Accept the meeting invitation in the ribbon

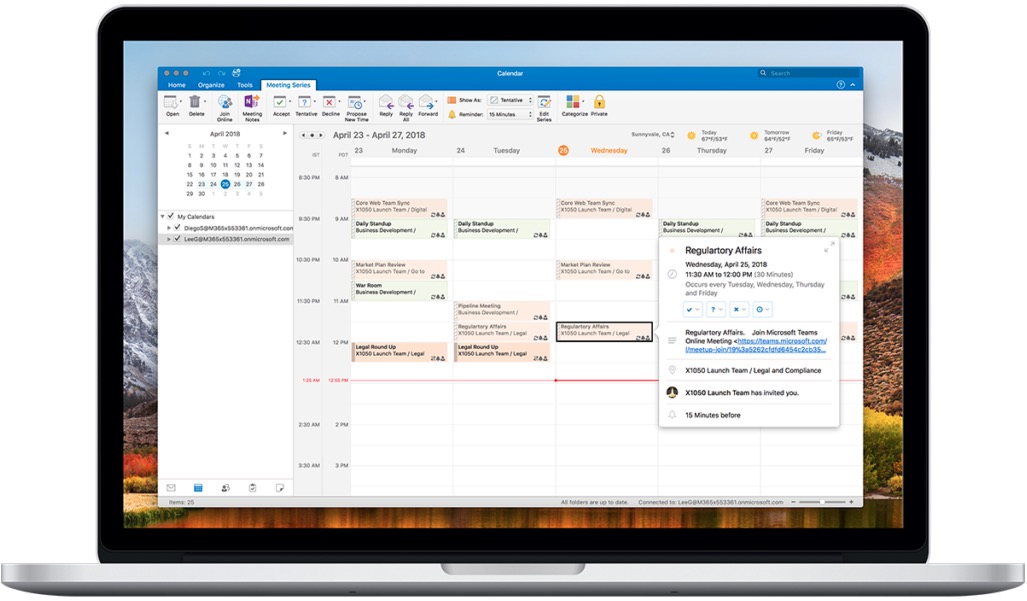coord(281,104)
